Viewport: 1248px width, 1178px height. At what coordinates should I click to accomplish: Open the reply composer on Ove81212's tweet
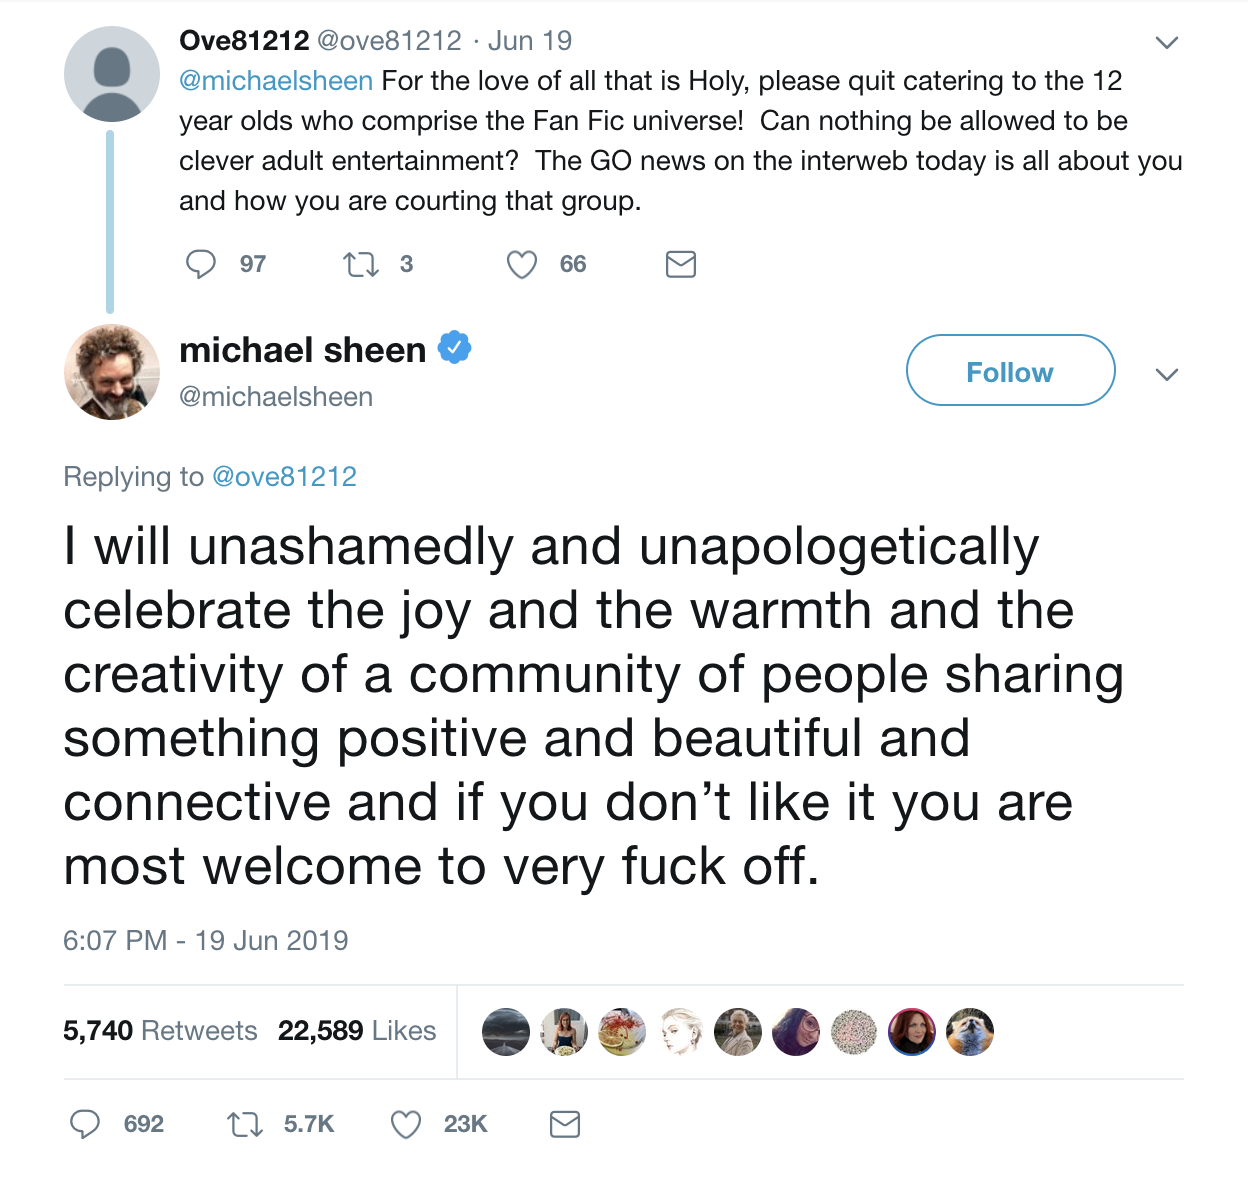(201, 264)
